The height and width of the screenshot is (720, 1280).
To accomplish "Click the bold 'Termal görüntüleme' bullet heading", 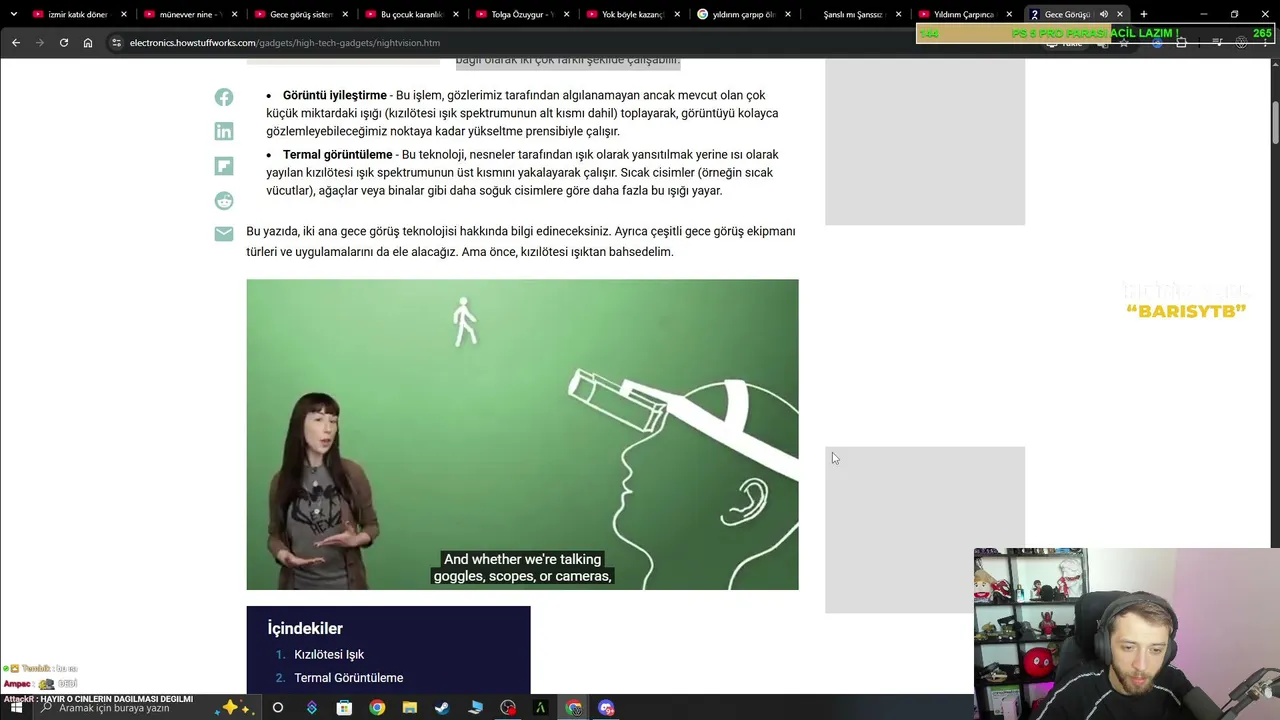I will [337, 154].
